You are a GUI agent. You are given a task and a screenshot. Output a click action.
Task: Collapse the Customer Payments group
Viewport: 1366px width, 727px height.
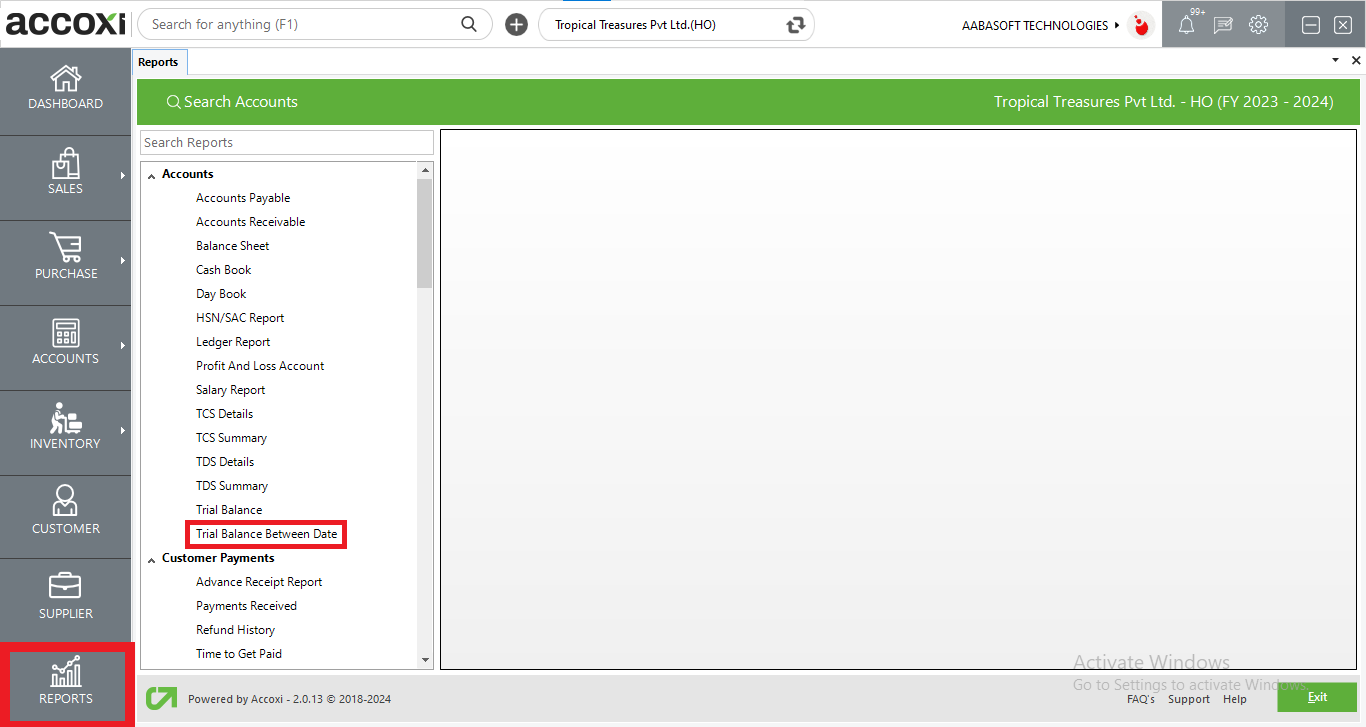[x=152, y=559]
